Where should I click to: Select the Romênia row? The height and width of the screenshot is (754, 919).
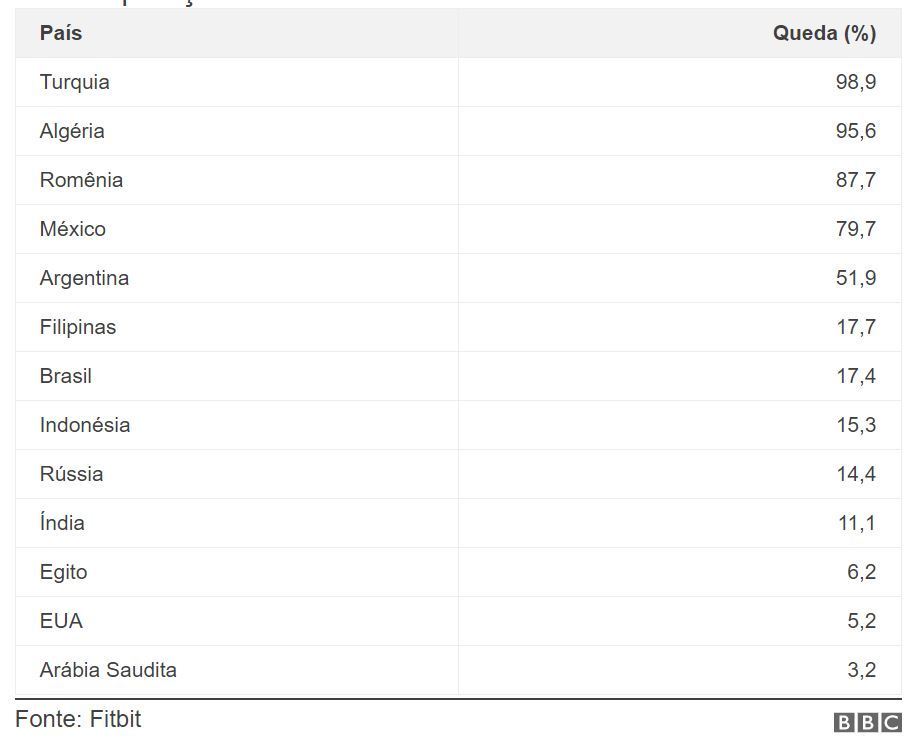(x=458, y=180)
